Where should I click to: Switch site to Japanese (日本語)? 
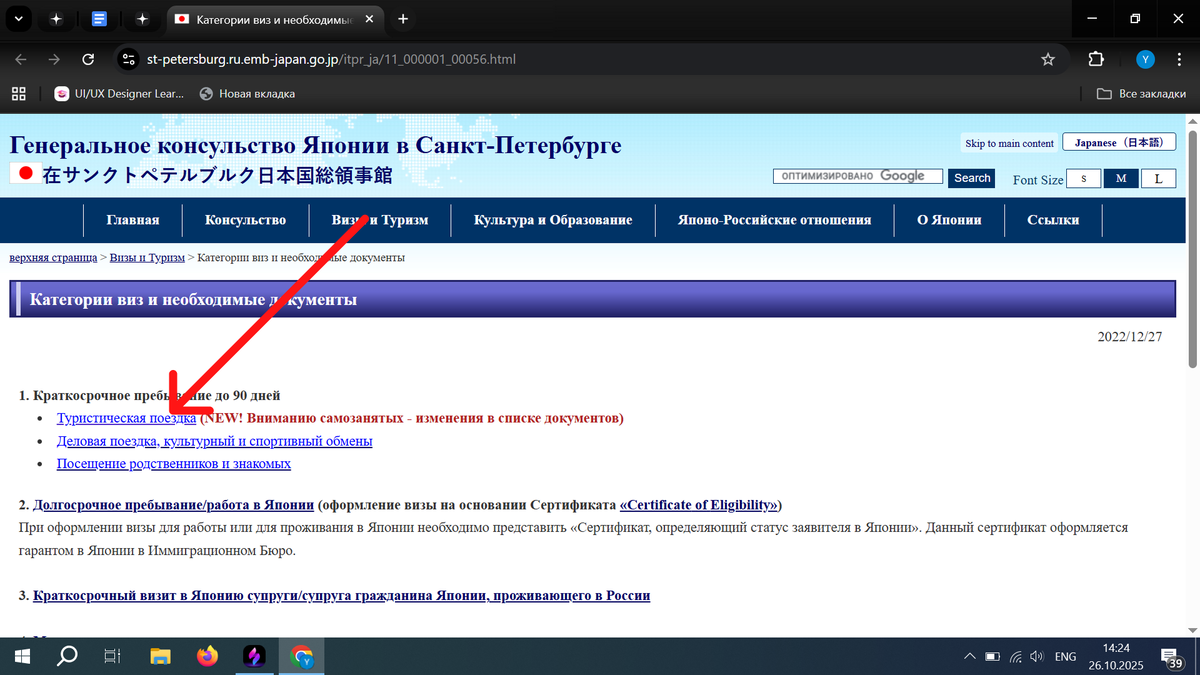click(1119, 143)
